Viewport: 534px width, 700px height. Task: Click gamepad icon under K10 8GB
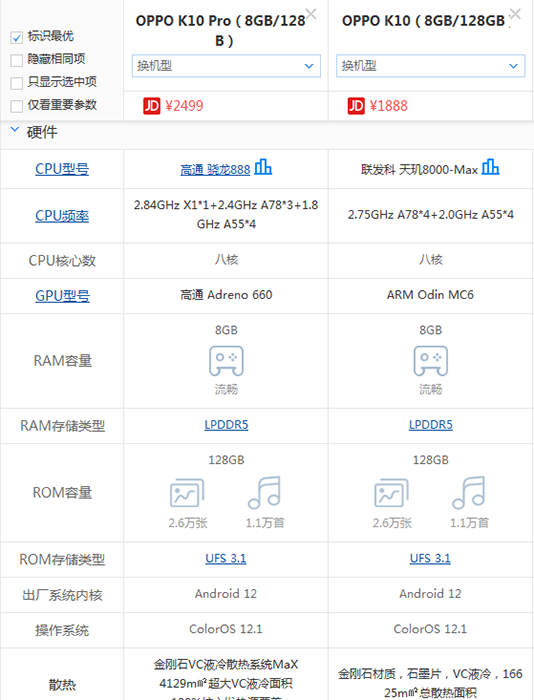tap(431, 361)
